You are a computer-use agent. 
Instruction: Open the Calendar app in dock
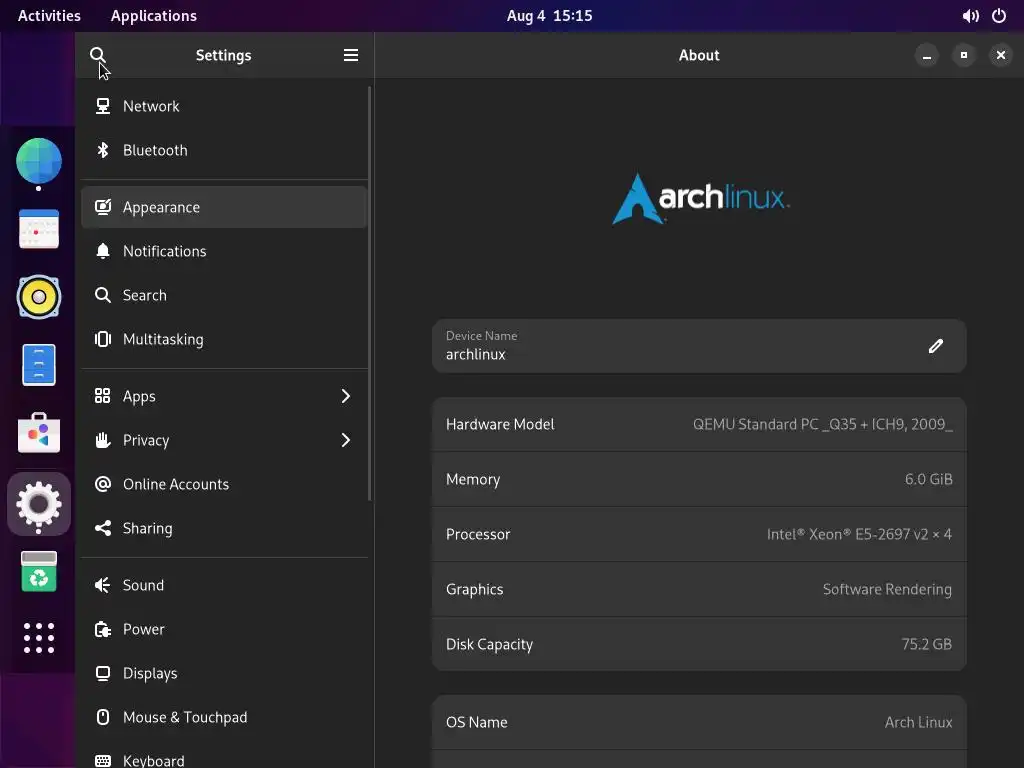click(39, 229)
